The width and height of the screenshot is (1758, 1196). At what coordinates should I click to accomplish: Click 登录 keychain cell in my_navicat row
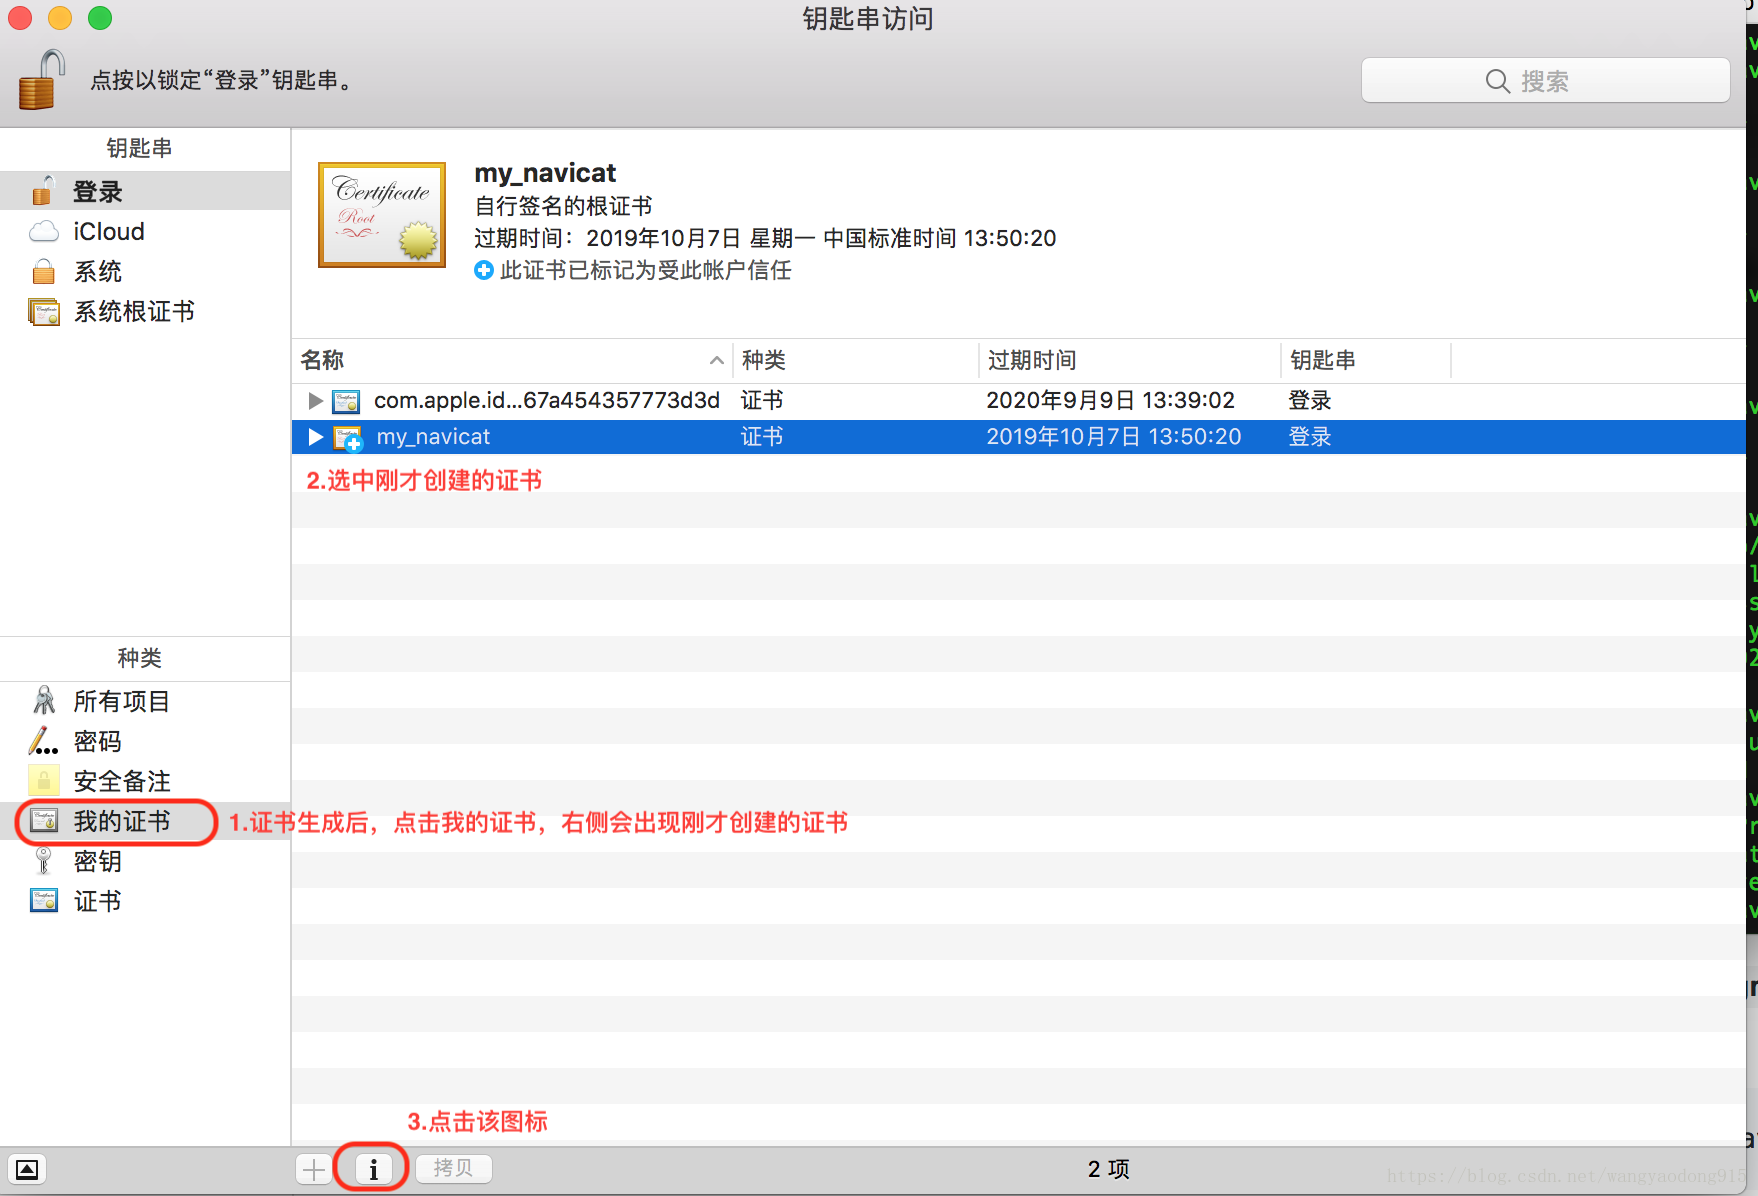pos(1310,437)
